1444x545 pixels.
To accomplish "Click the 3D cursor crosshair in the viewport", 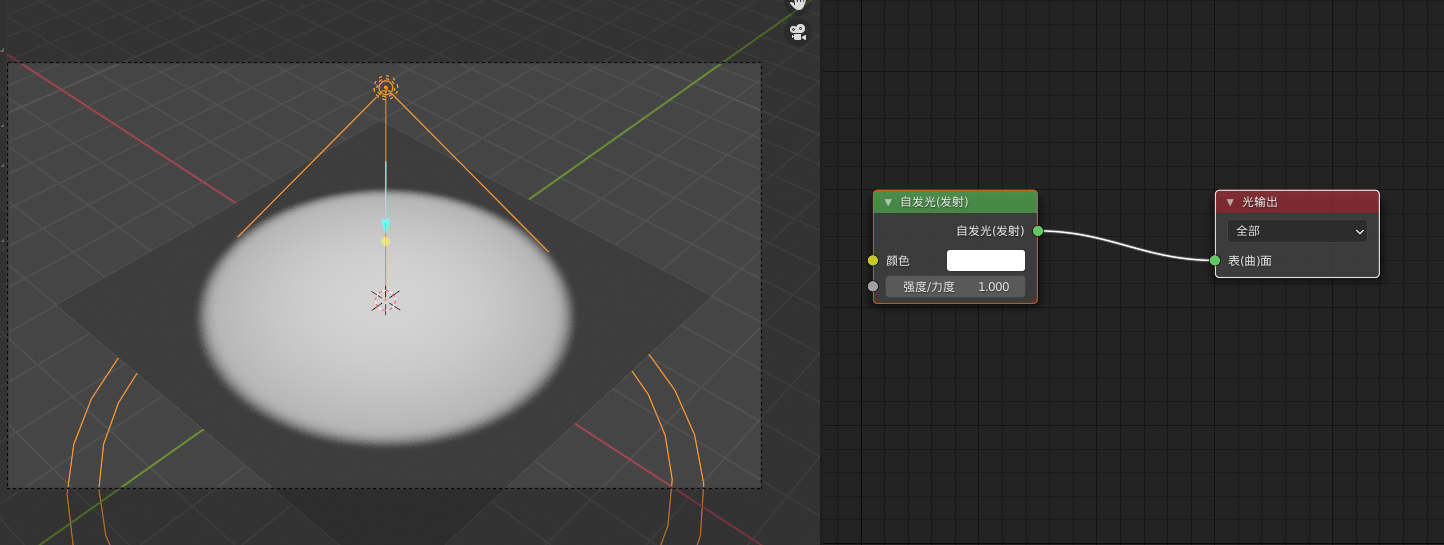I will 386,300.
